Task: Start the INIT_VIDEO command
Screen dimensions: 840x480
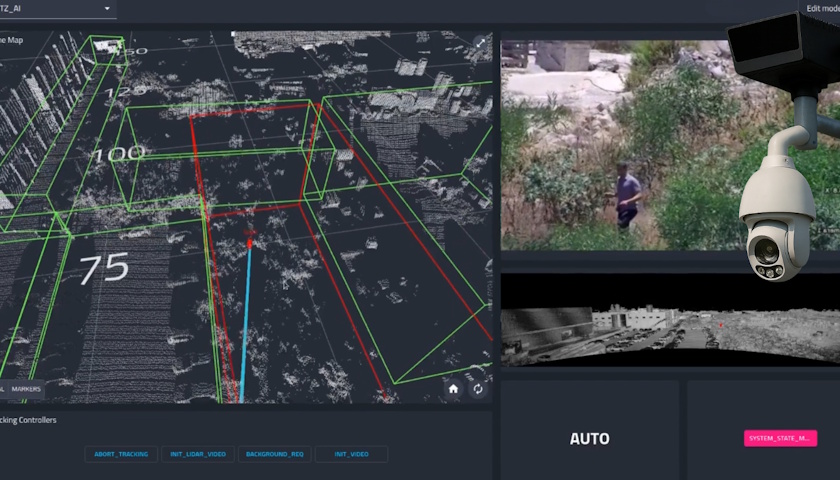Action: click(351, 454)
